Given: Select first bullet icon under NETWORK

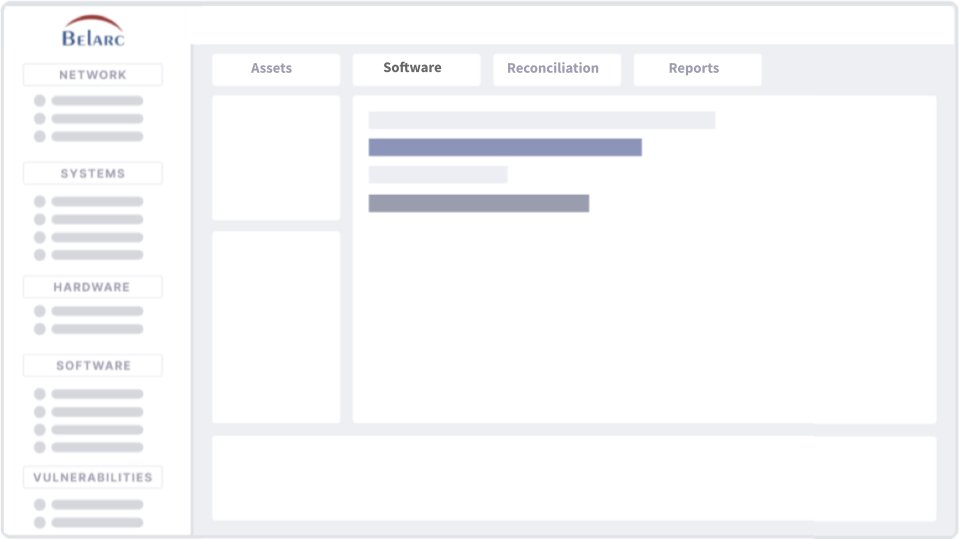Looking at the screenshot, I should [x=40, y=101].
